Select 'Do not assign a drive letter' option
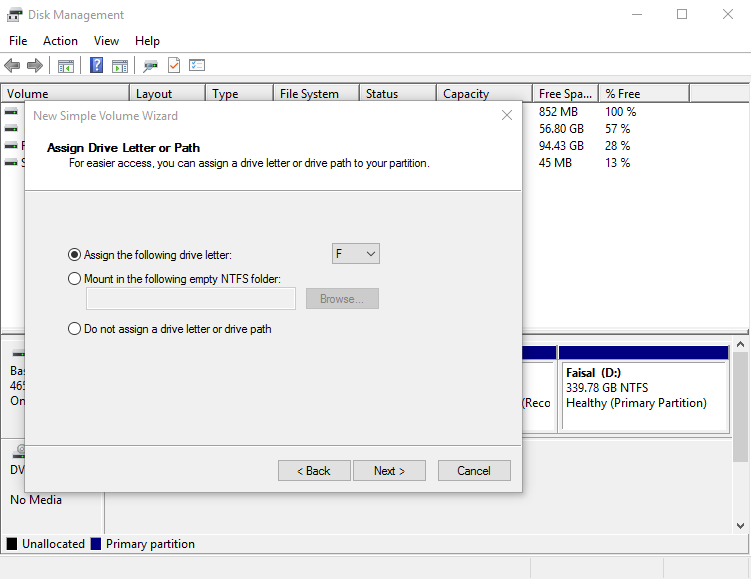 tap(75, 329)
